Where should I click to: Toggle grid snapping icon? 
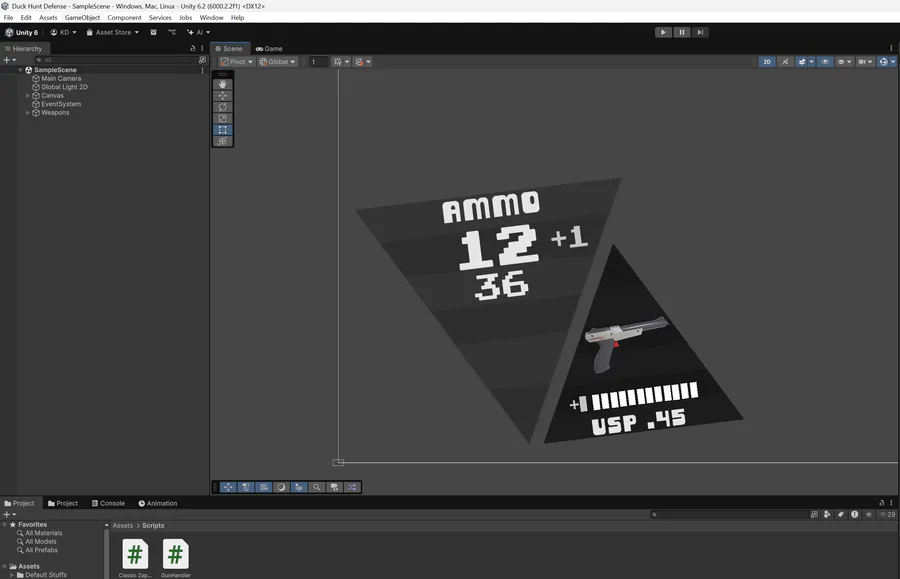pos(338,62)
